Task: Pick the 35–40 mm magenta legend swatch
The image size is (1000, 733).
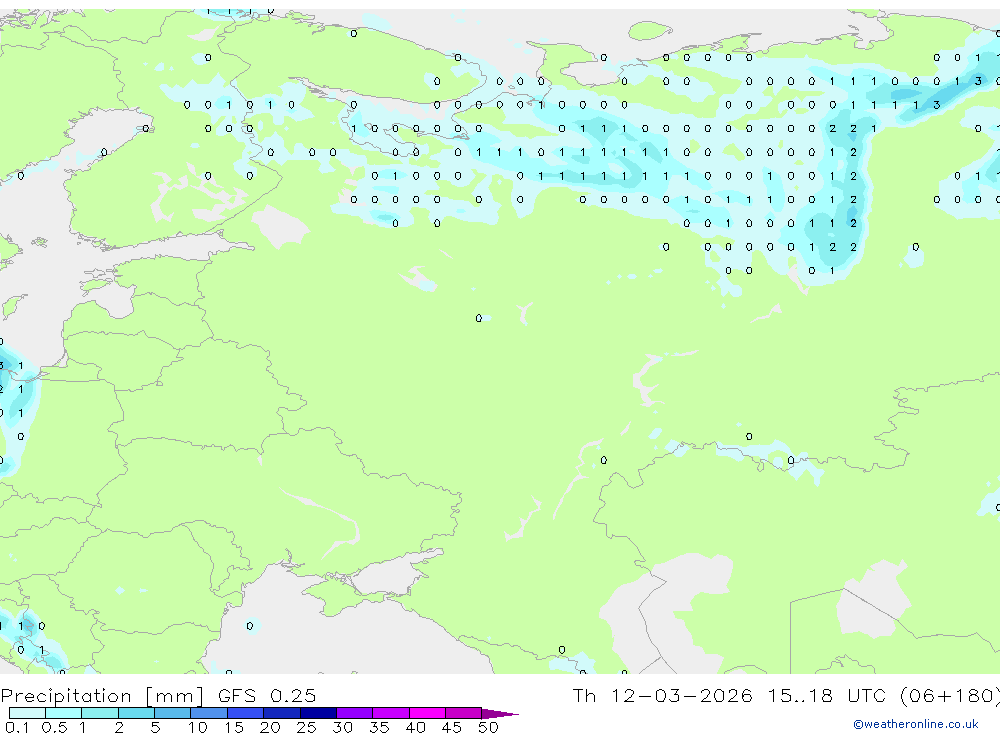Action: 391,713
